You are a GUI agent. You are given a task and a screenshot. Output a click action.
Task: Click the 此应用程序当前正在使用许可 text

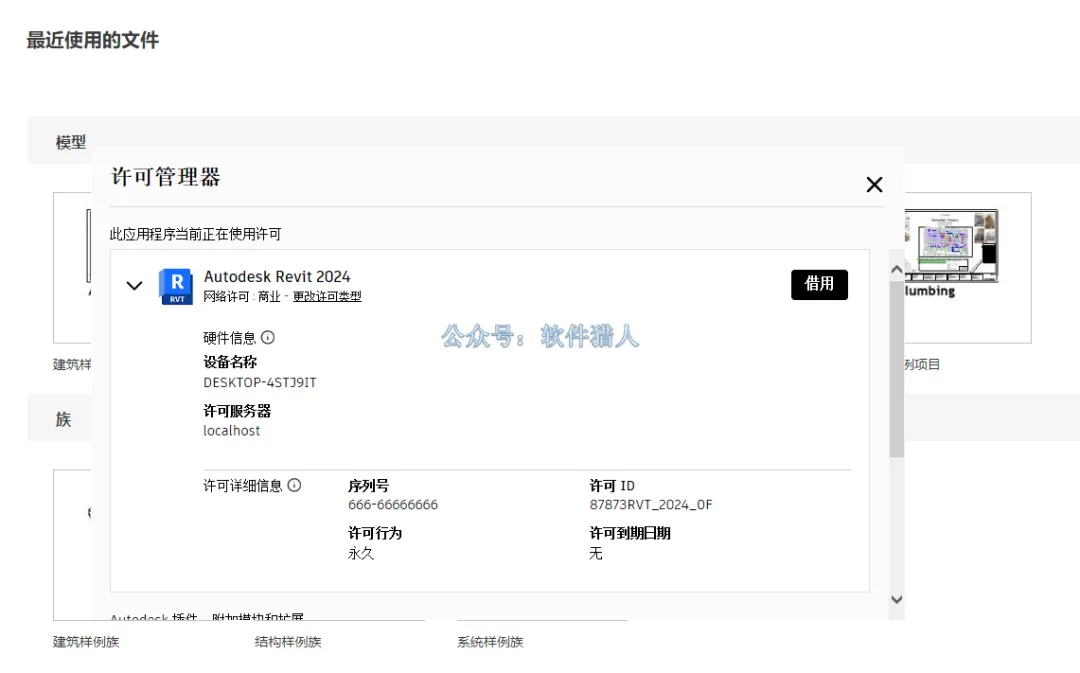click(x=196, y=234)
